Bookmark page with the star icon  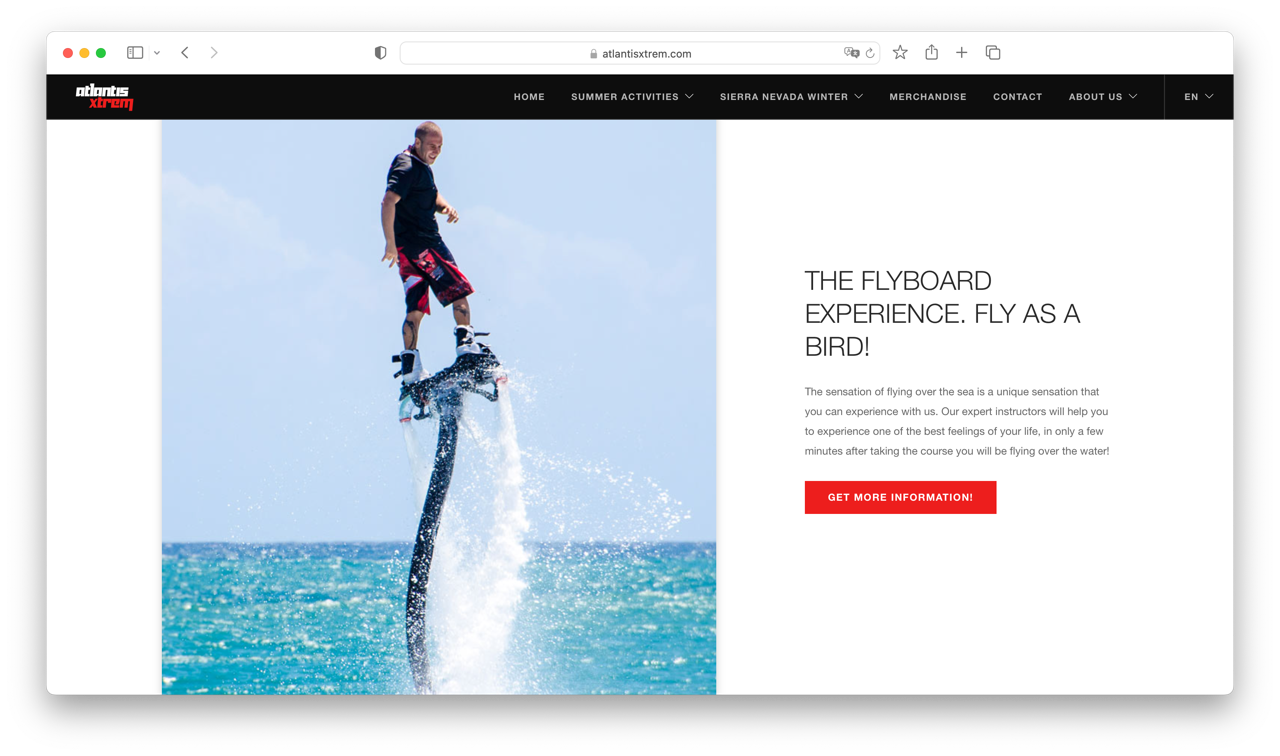[x=900, y=53]
